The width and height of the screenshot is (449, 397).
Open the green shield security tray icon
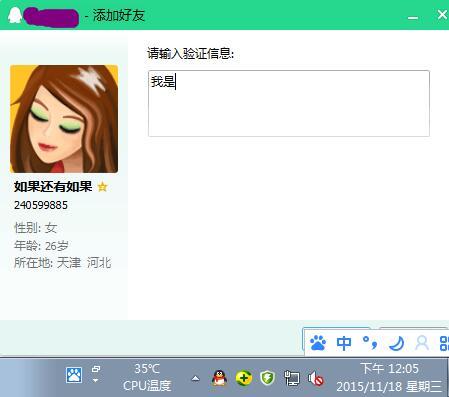pyautogui.click(x=267, y=378)
